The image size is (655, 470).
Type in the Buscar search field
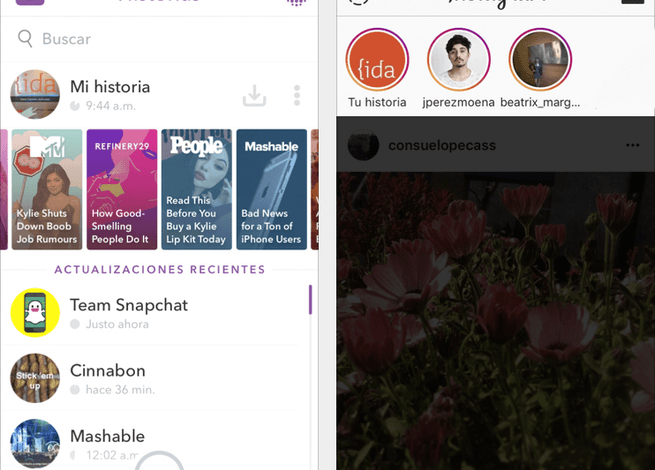point(150,39)
